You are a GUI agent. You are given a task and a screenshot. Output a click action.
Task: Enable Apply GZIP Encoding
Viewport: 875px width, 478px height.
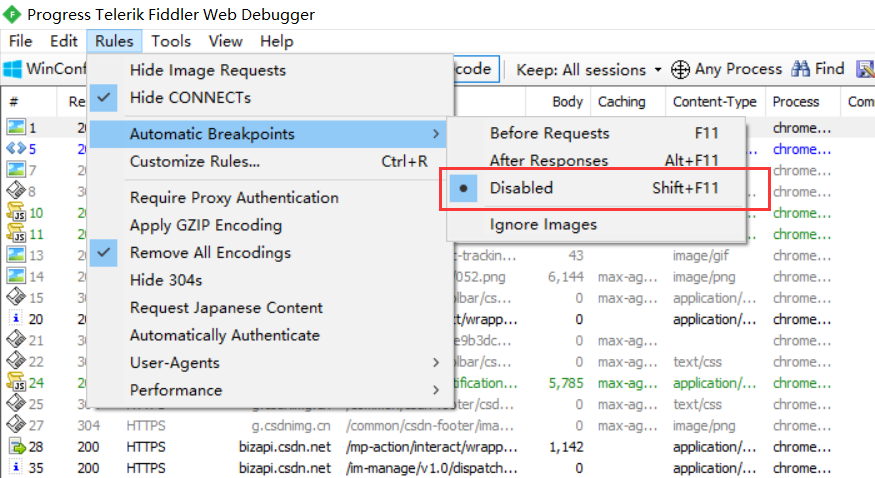pos(270,225)
